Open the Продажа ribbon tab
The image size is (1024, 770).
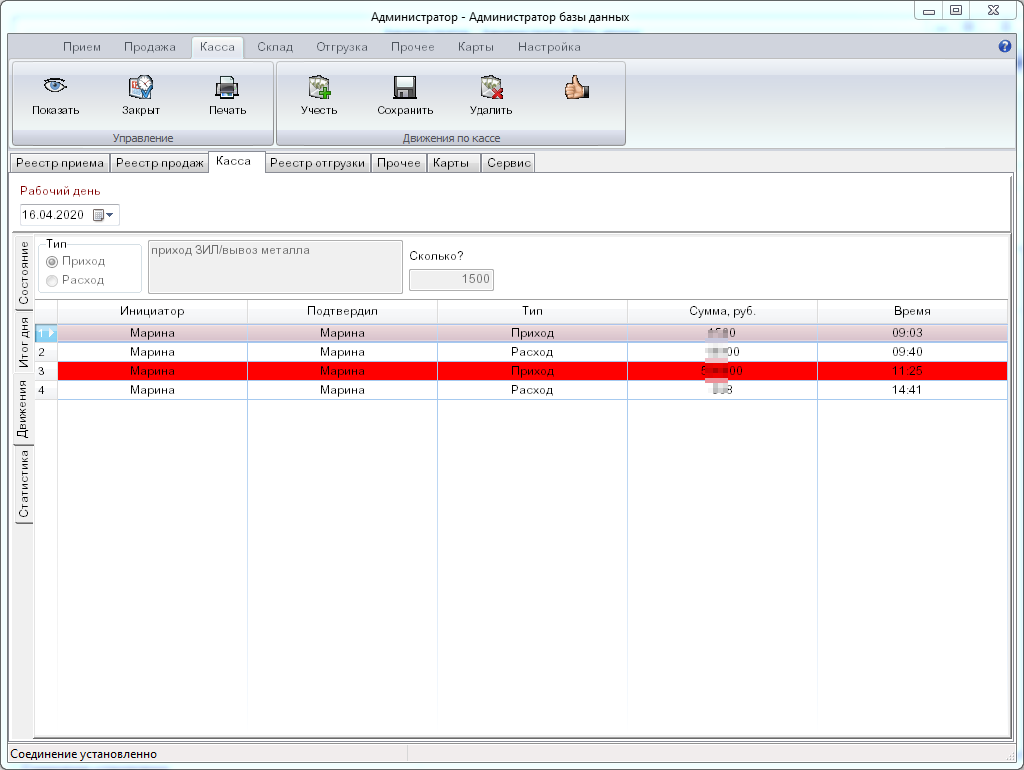[150, 47]
